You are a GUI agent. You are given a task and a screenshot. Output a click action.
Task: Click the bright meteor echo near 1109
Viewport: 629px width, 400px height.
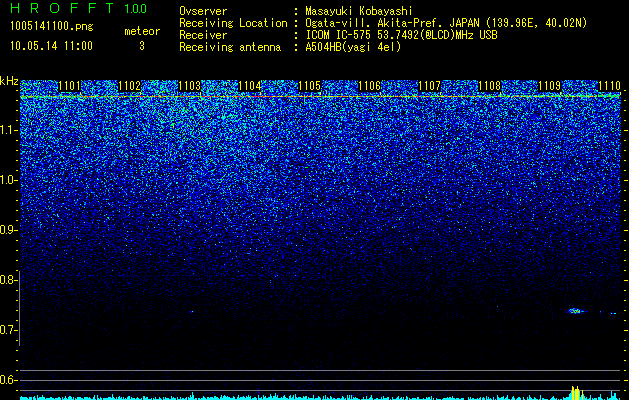(576, 311)
